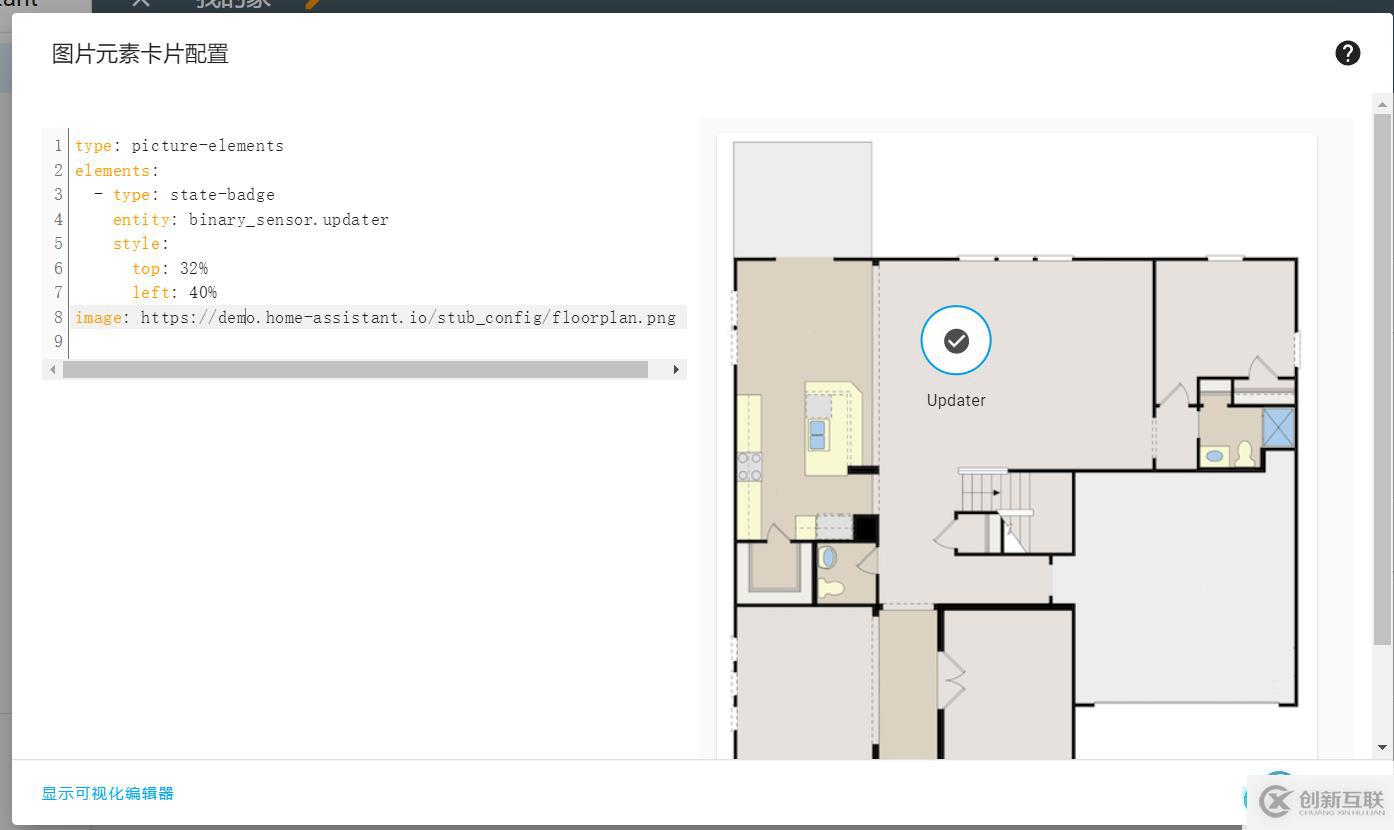Click the 'state-badge' value on line 3
This screenshot has height=830, width=1394.
222,195
